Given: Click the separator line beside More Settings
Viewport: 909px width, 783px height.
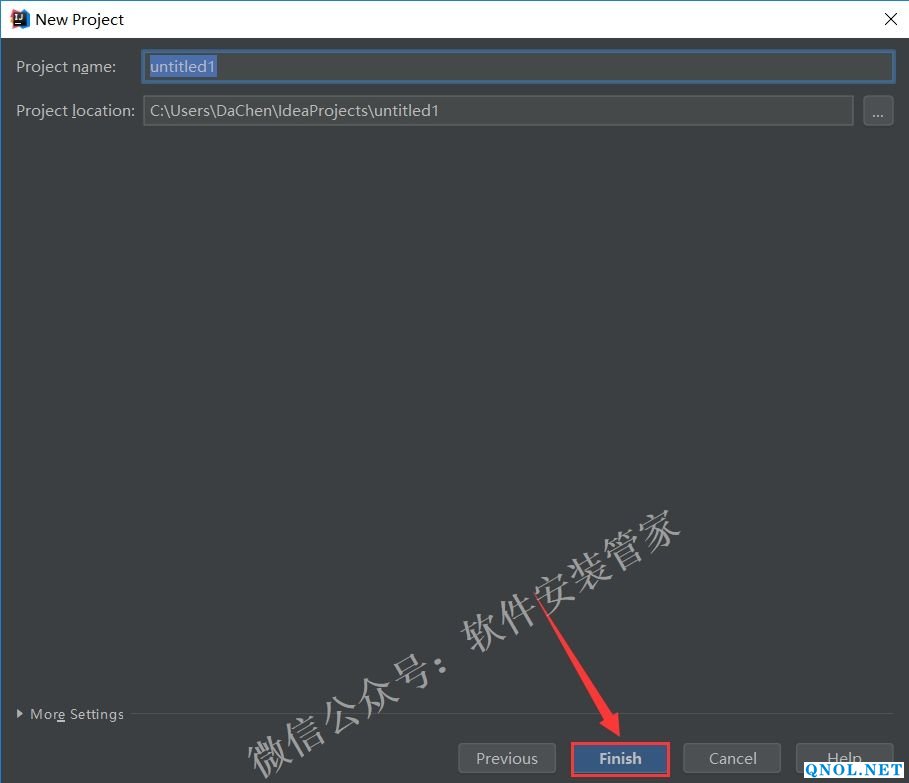Looking at the screenshot, I should (x=500, y=714).
